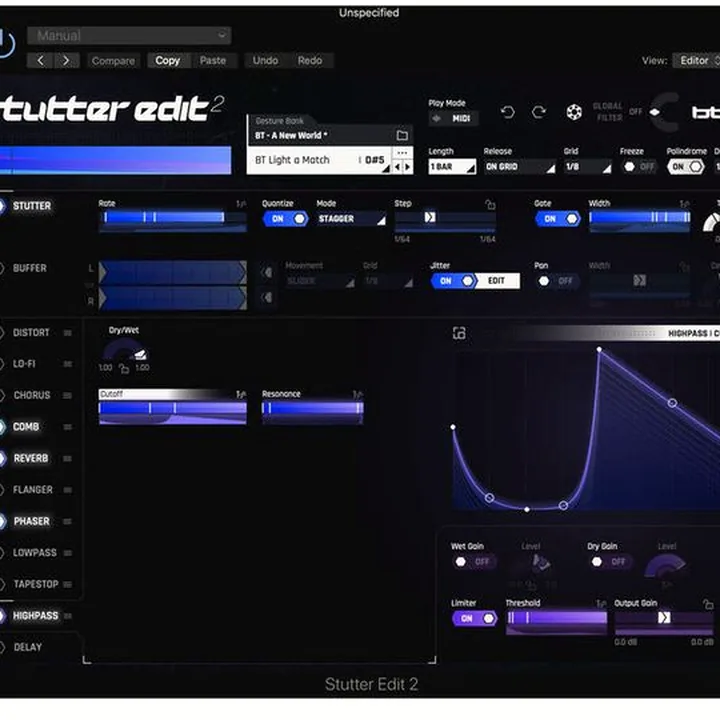Viewport: 720px width, 720px height.
Task: Open the buffer Movement dropdown
Action: pyautogui.click(x=320, y=281)
